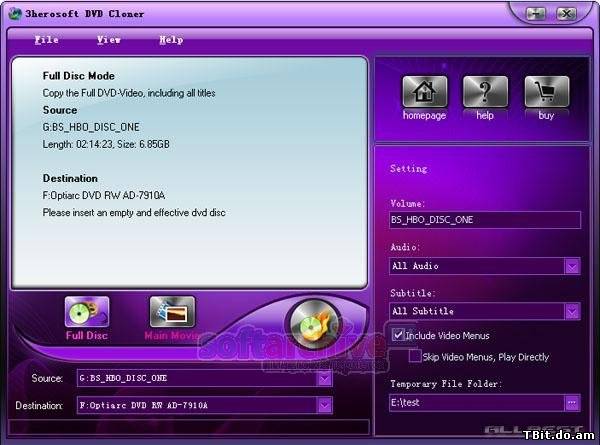Open the Destination drive dropdown arrow

click(x=324, y=406)
